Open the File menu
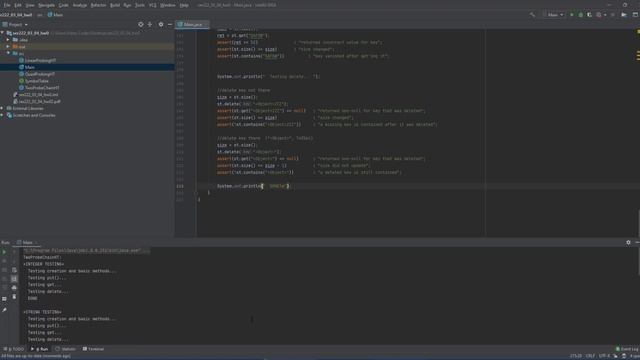Screen dimensions: 640x360 pos(7,5)
